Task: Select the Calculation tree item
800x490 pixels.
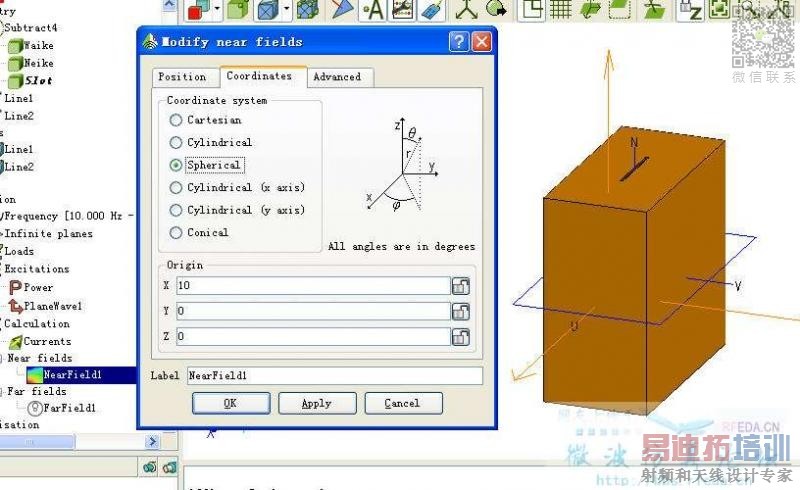Action: click(x=36, y=324)
